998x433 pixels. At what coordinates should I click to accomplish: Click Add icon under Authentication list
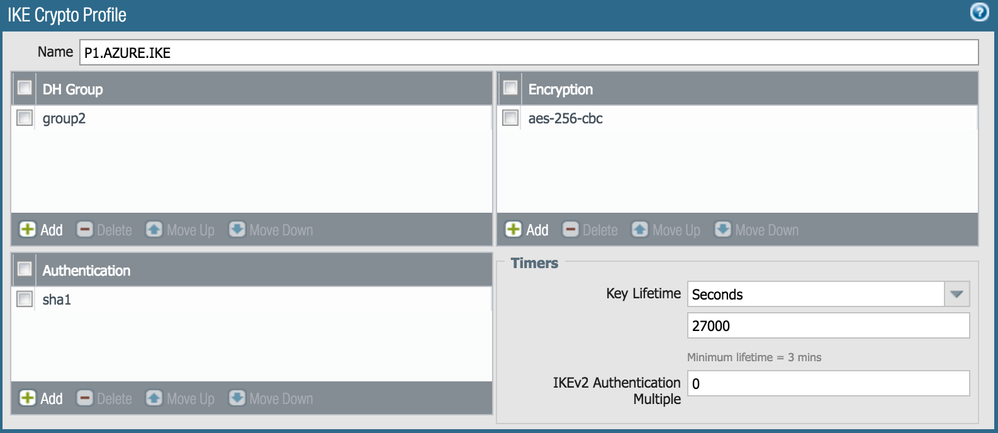point(28,398)
